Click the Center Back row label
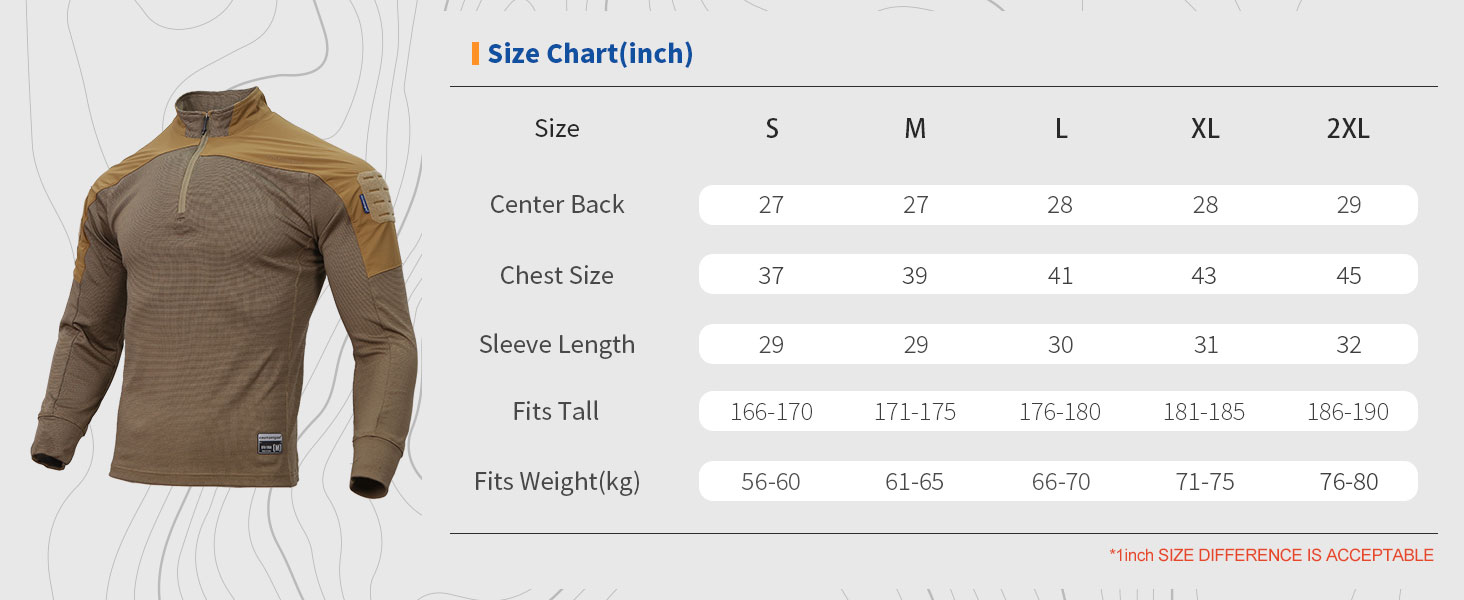 click(x=557, y=205)
